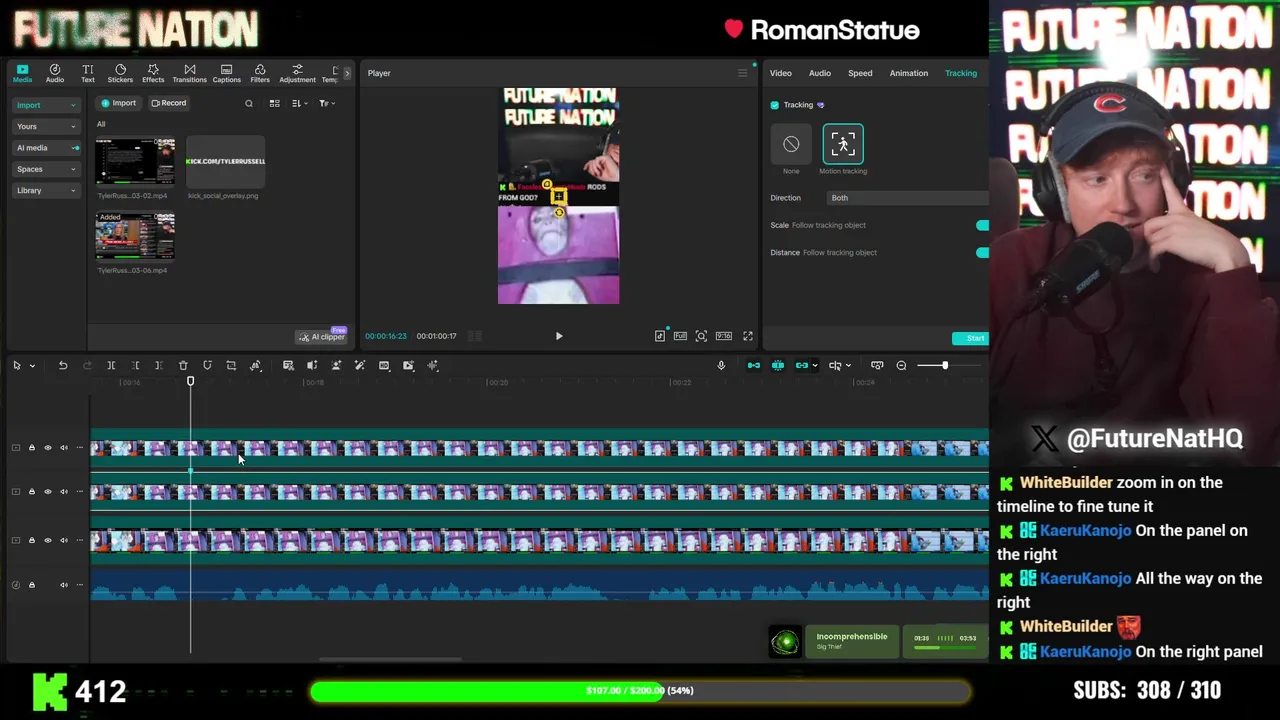
Task: Expand the Import section in sidebar
Action: (46, 105)
